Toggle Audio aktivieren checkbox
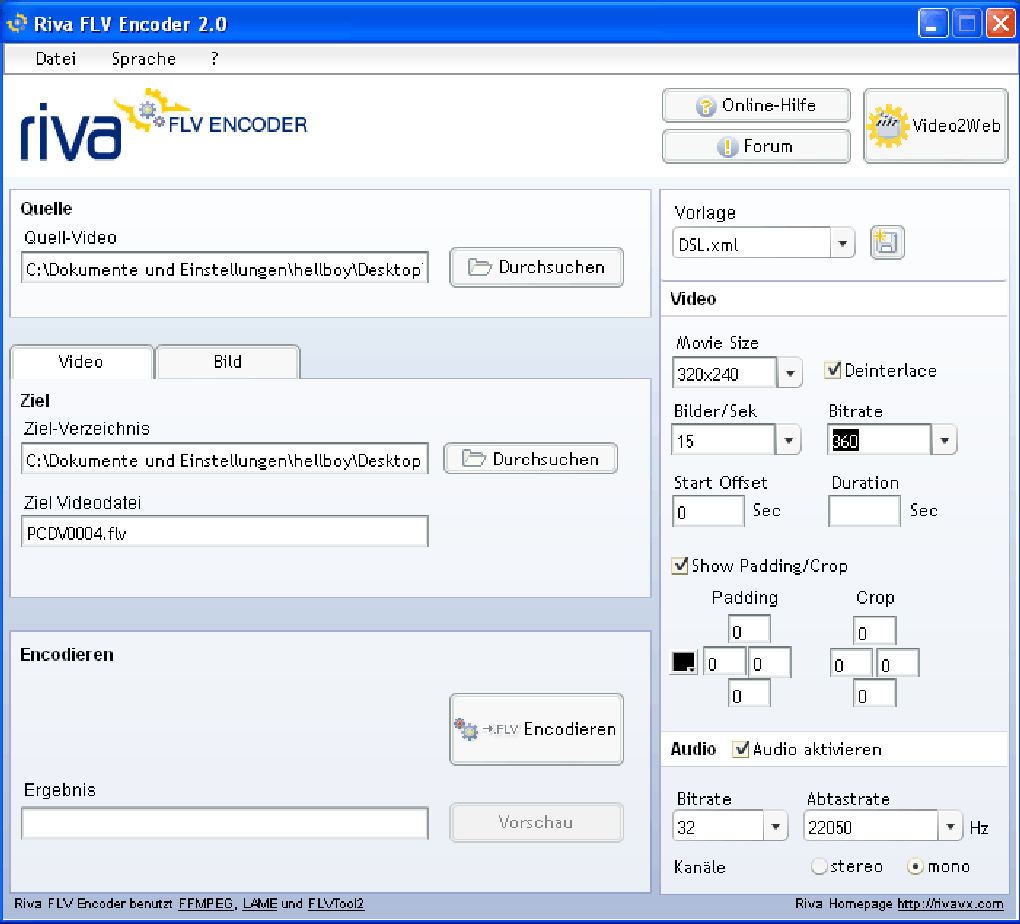This screenshot has width=1020, height=924. (x=741, y=749)
